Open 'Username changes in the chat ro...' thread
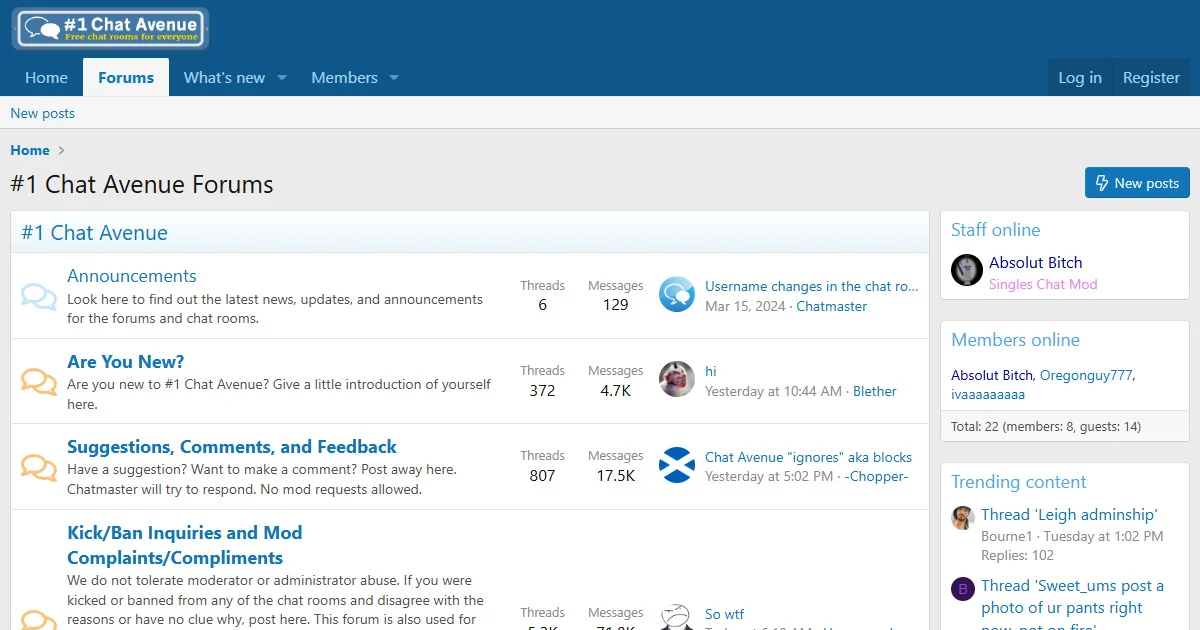 pos(811,286)
